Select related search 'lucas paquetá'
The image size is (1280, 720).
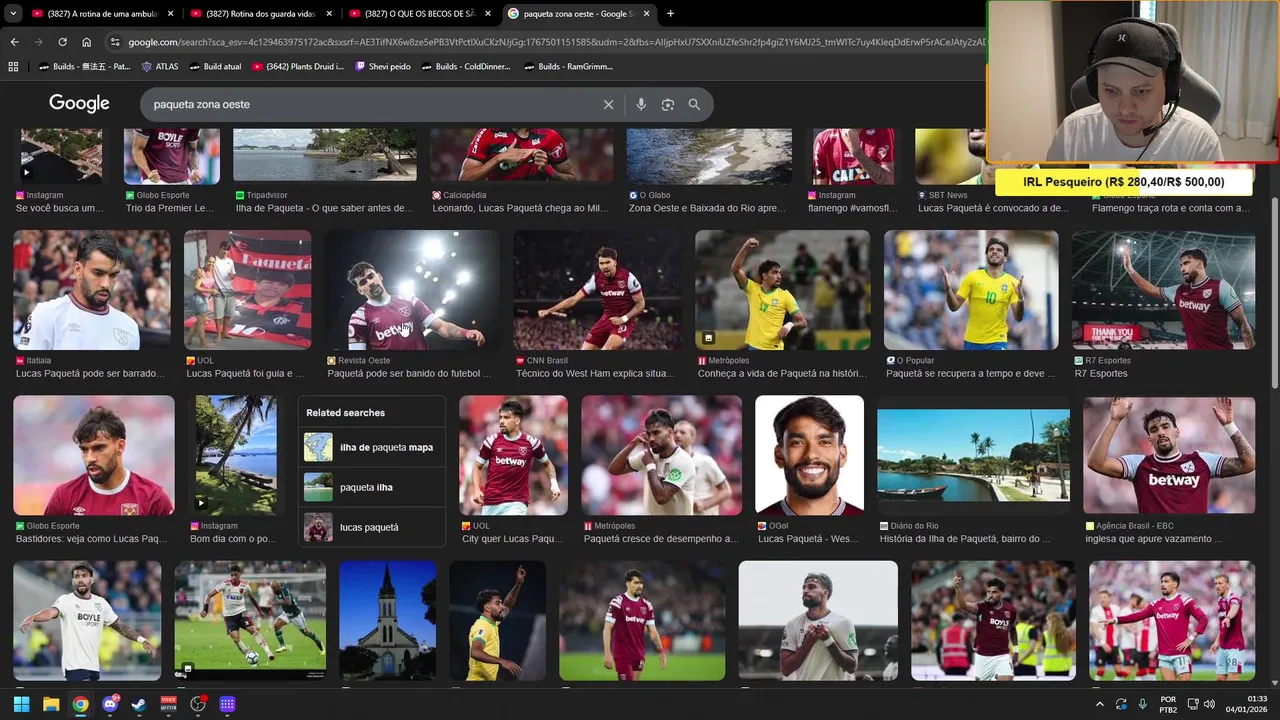[372, 527]
